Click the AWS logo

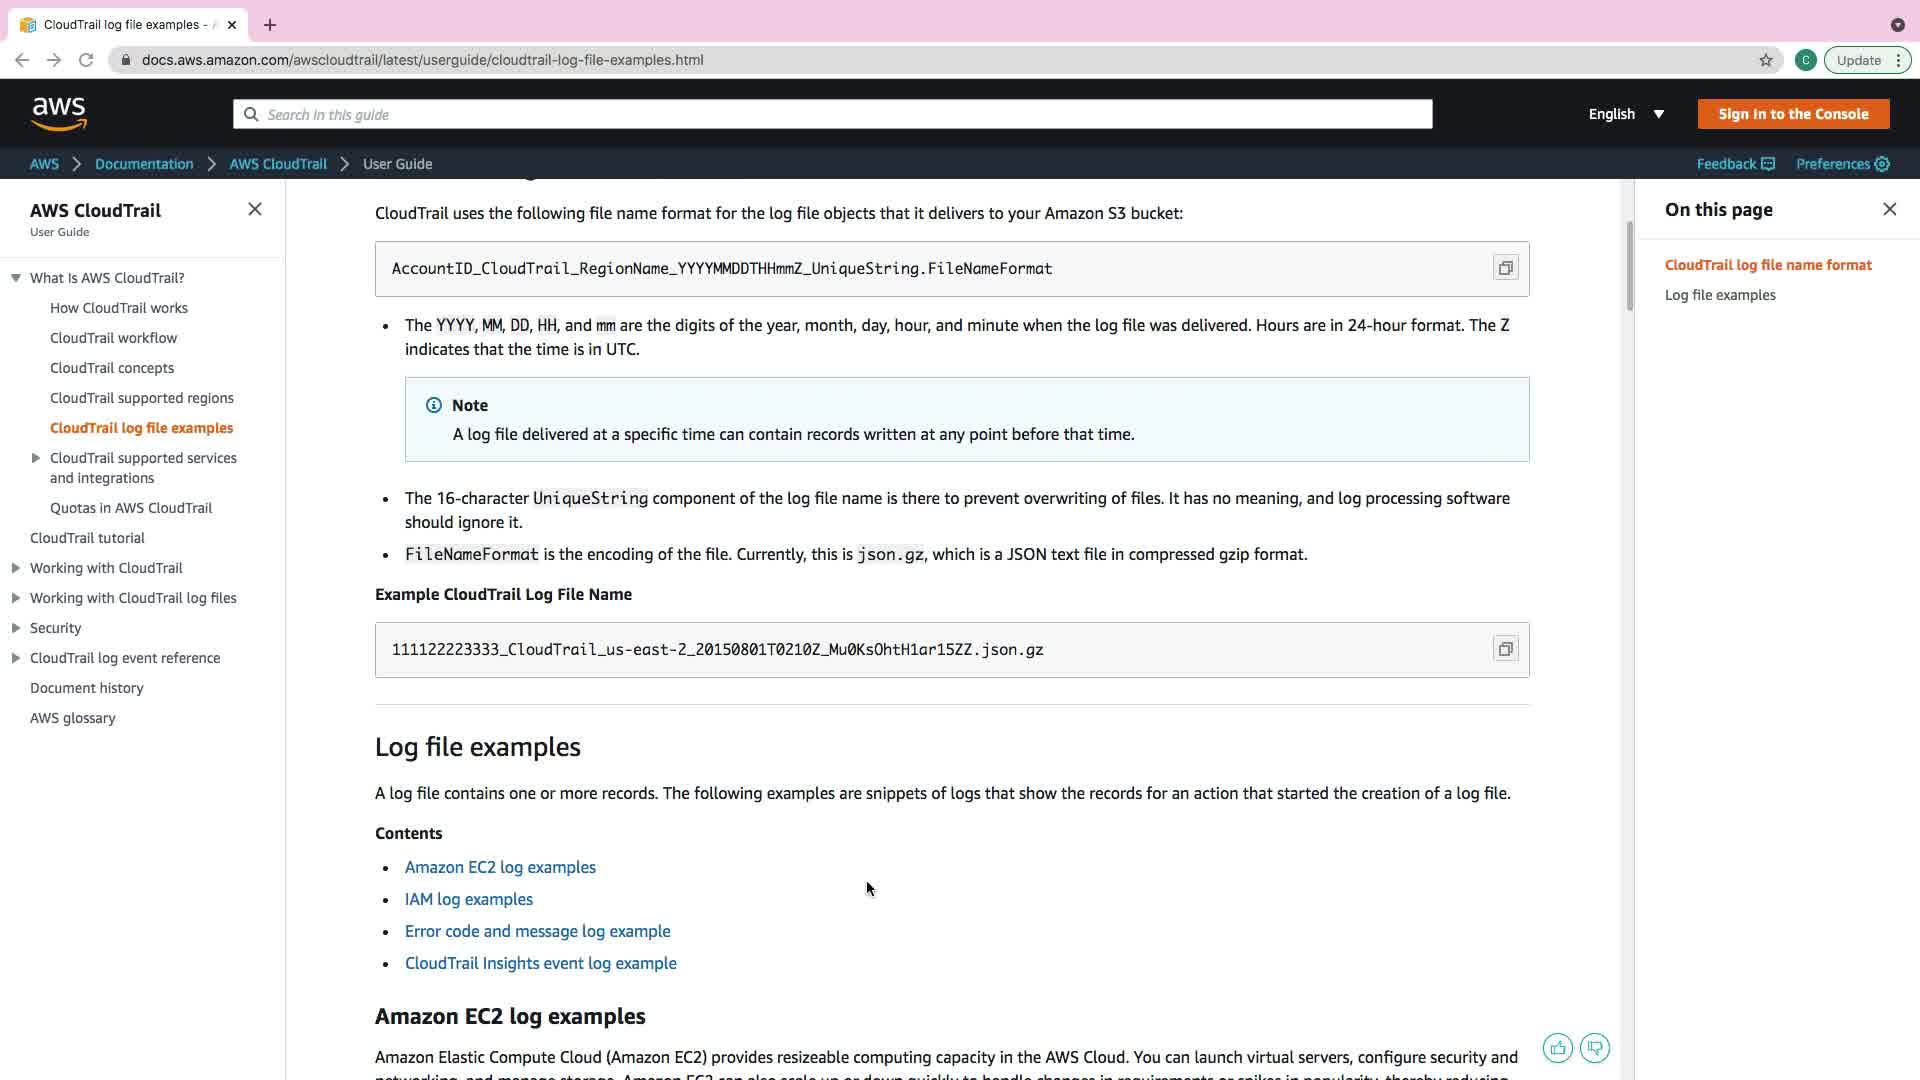pyautogui.click(x=59, y=114)
